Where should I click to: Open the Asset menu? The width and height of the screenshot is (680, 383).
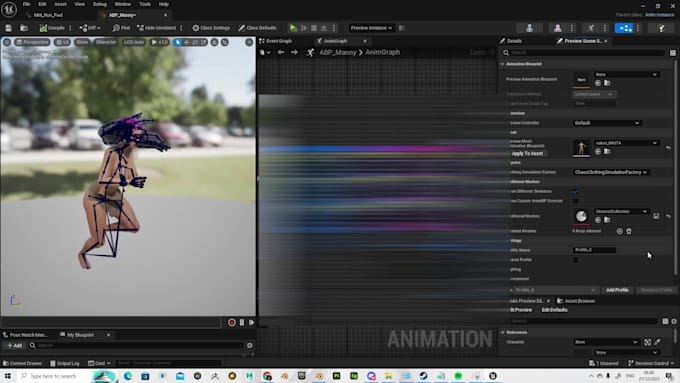pos(60,4)
